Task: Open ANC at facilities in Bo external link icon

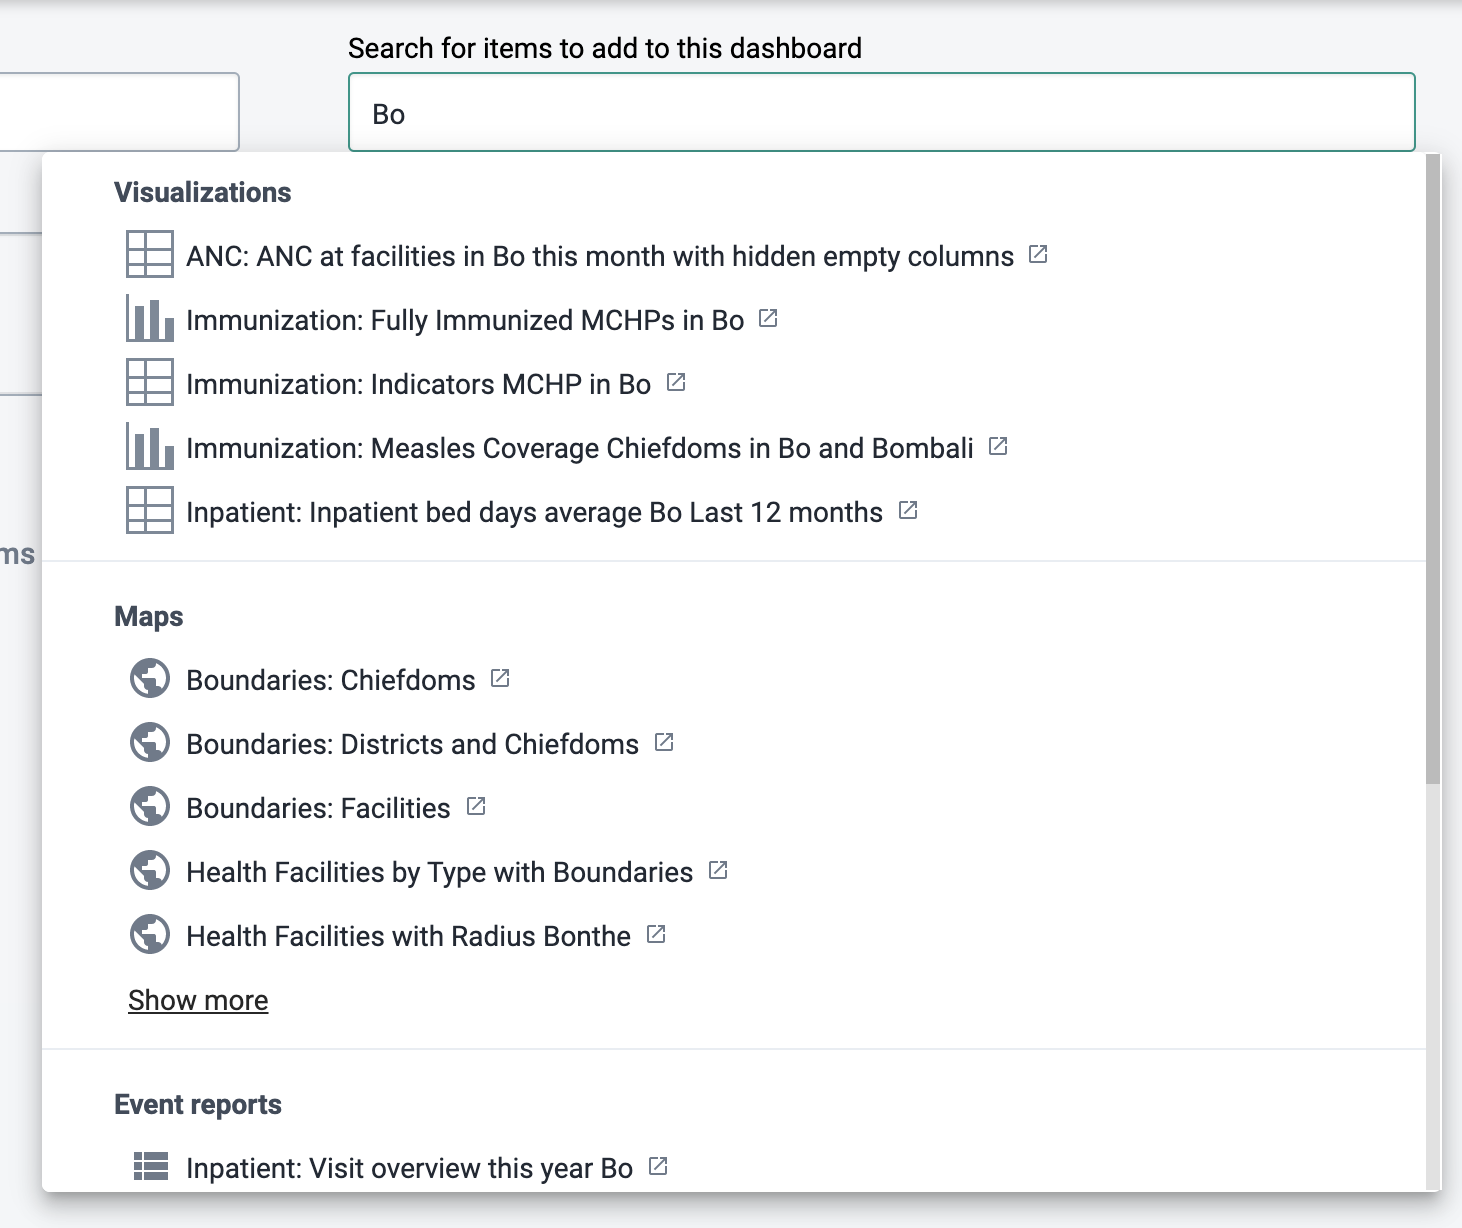Action: click(x=1038, y=255)
